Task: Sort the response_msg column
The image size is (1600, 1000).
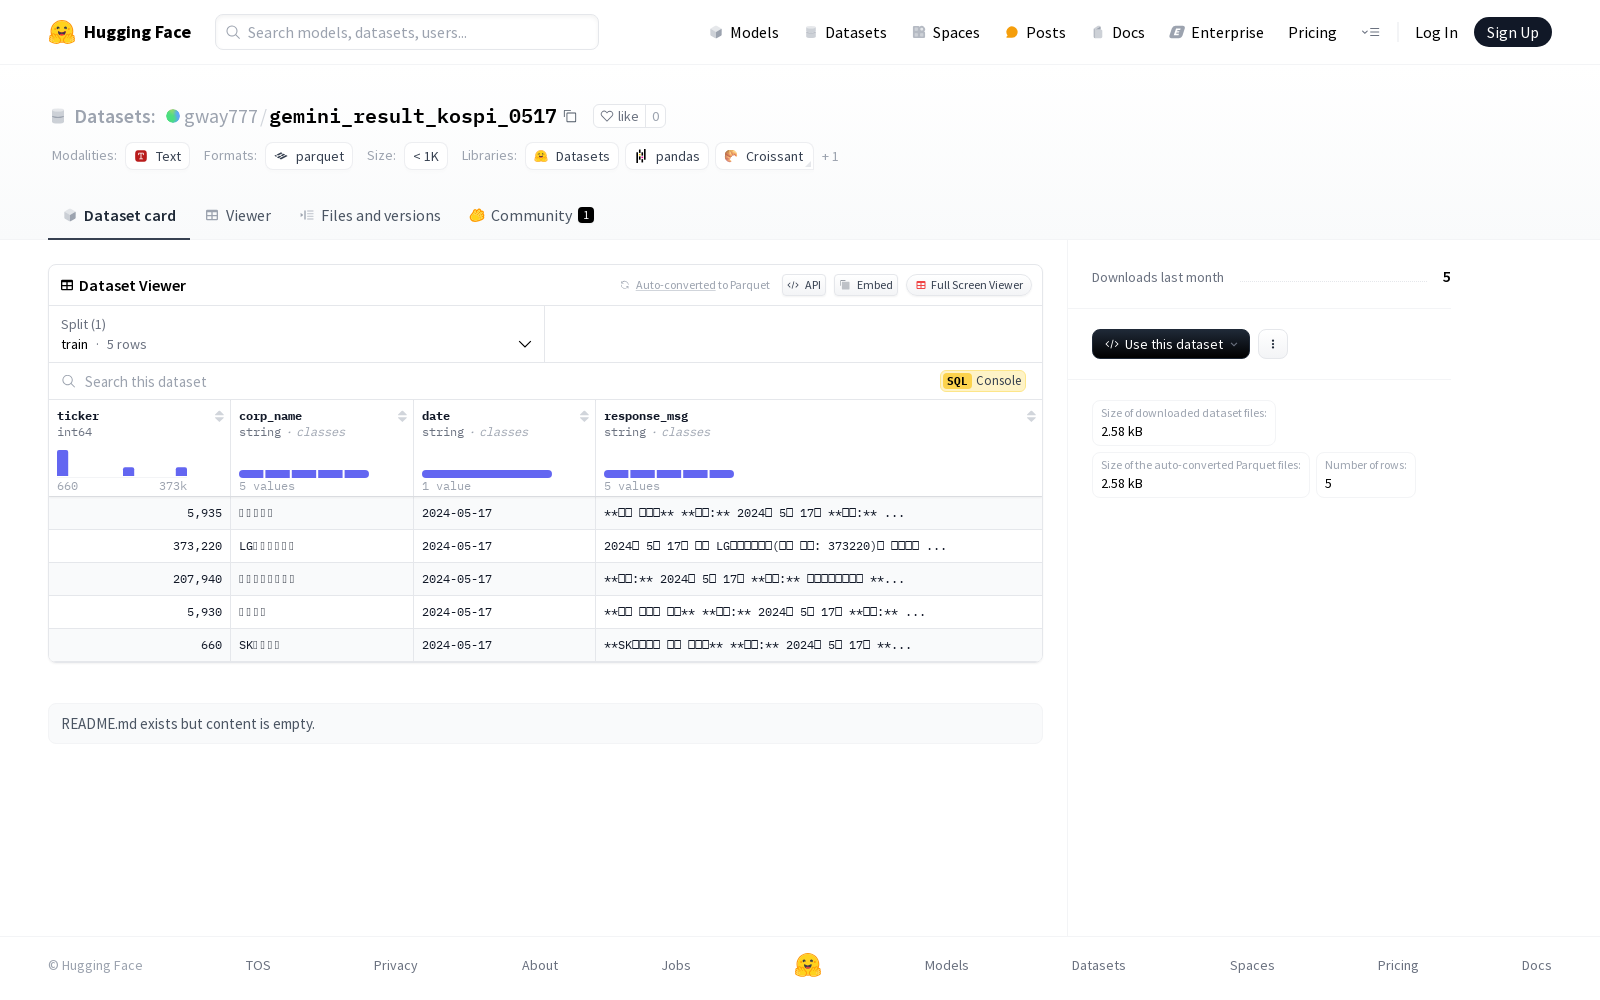Action: 1031,416
